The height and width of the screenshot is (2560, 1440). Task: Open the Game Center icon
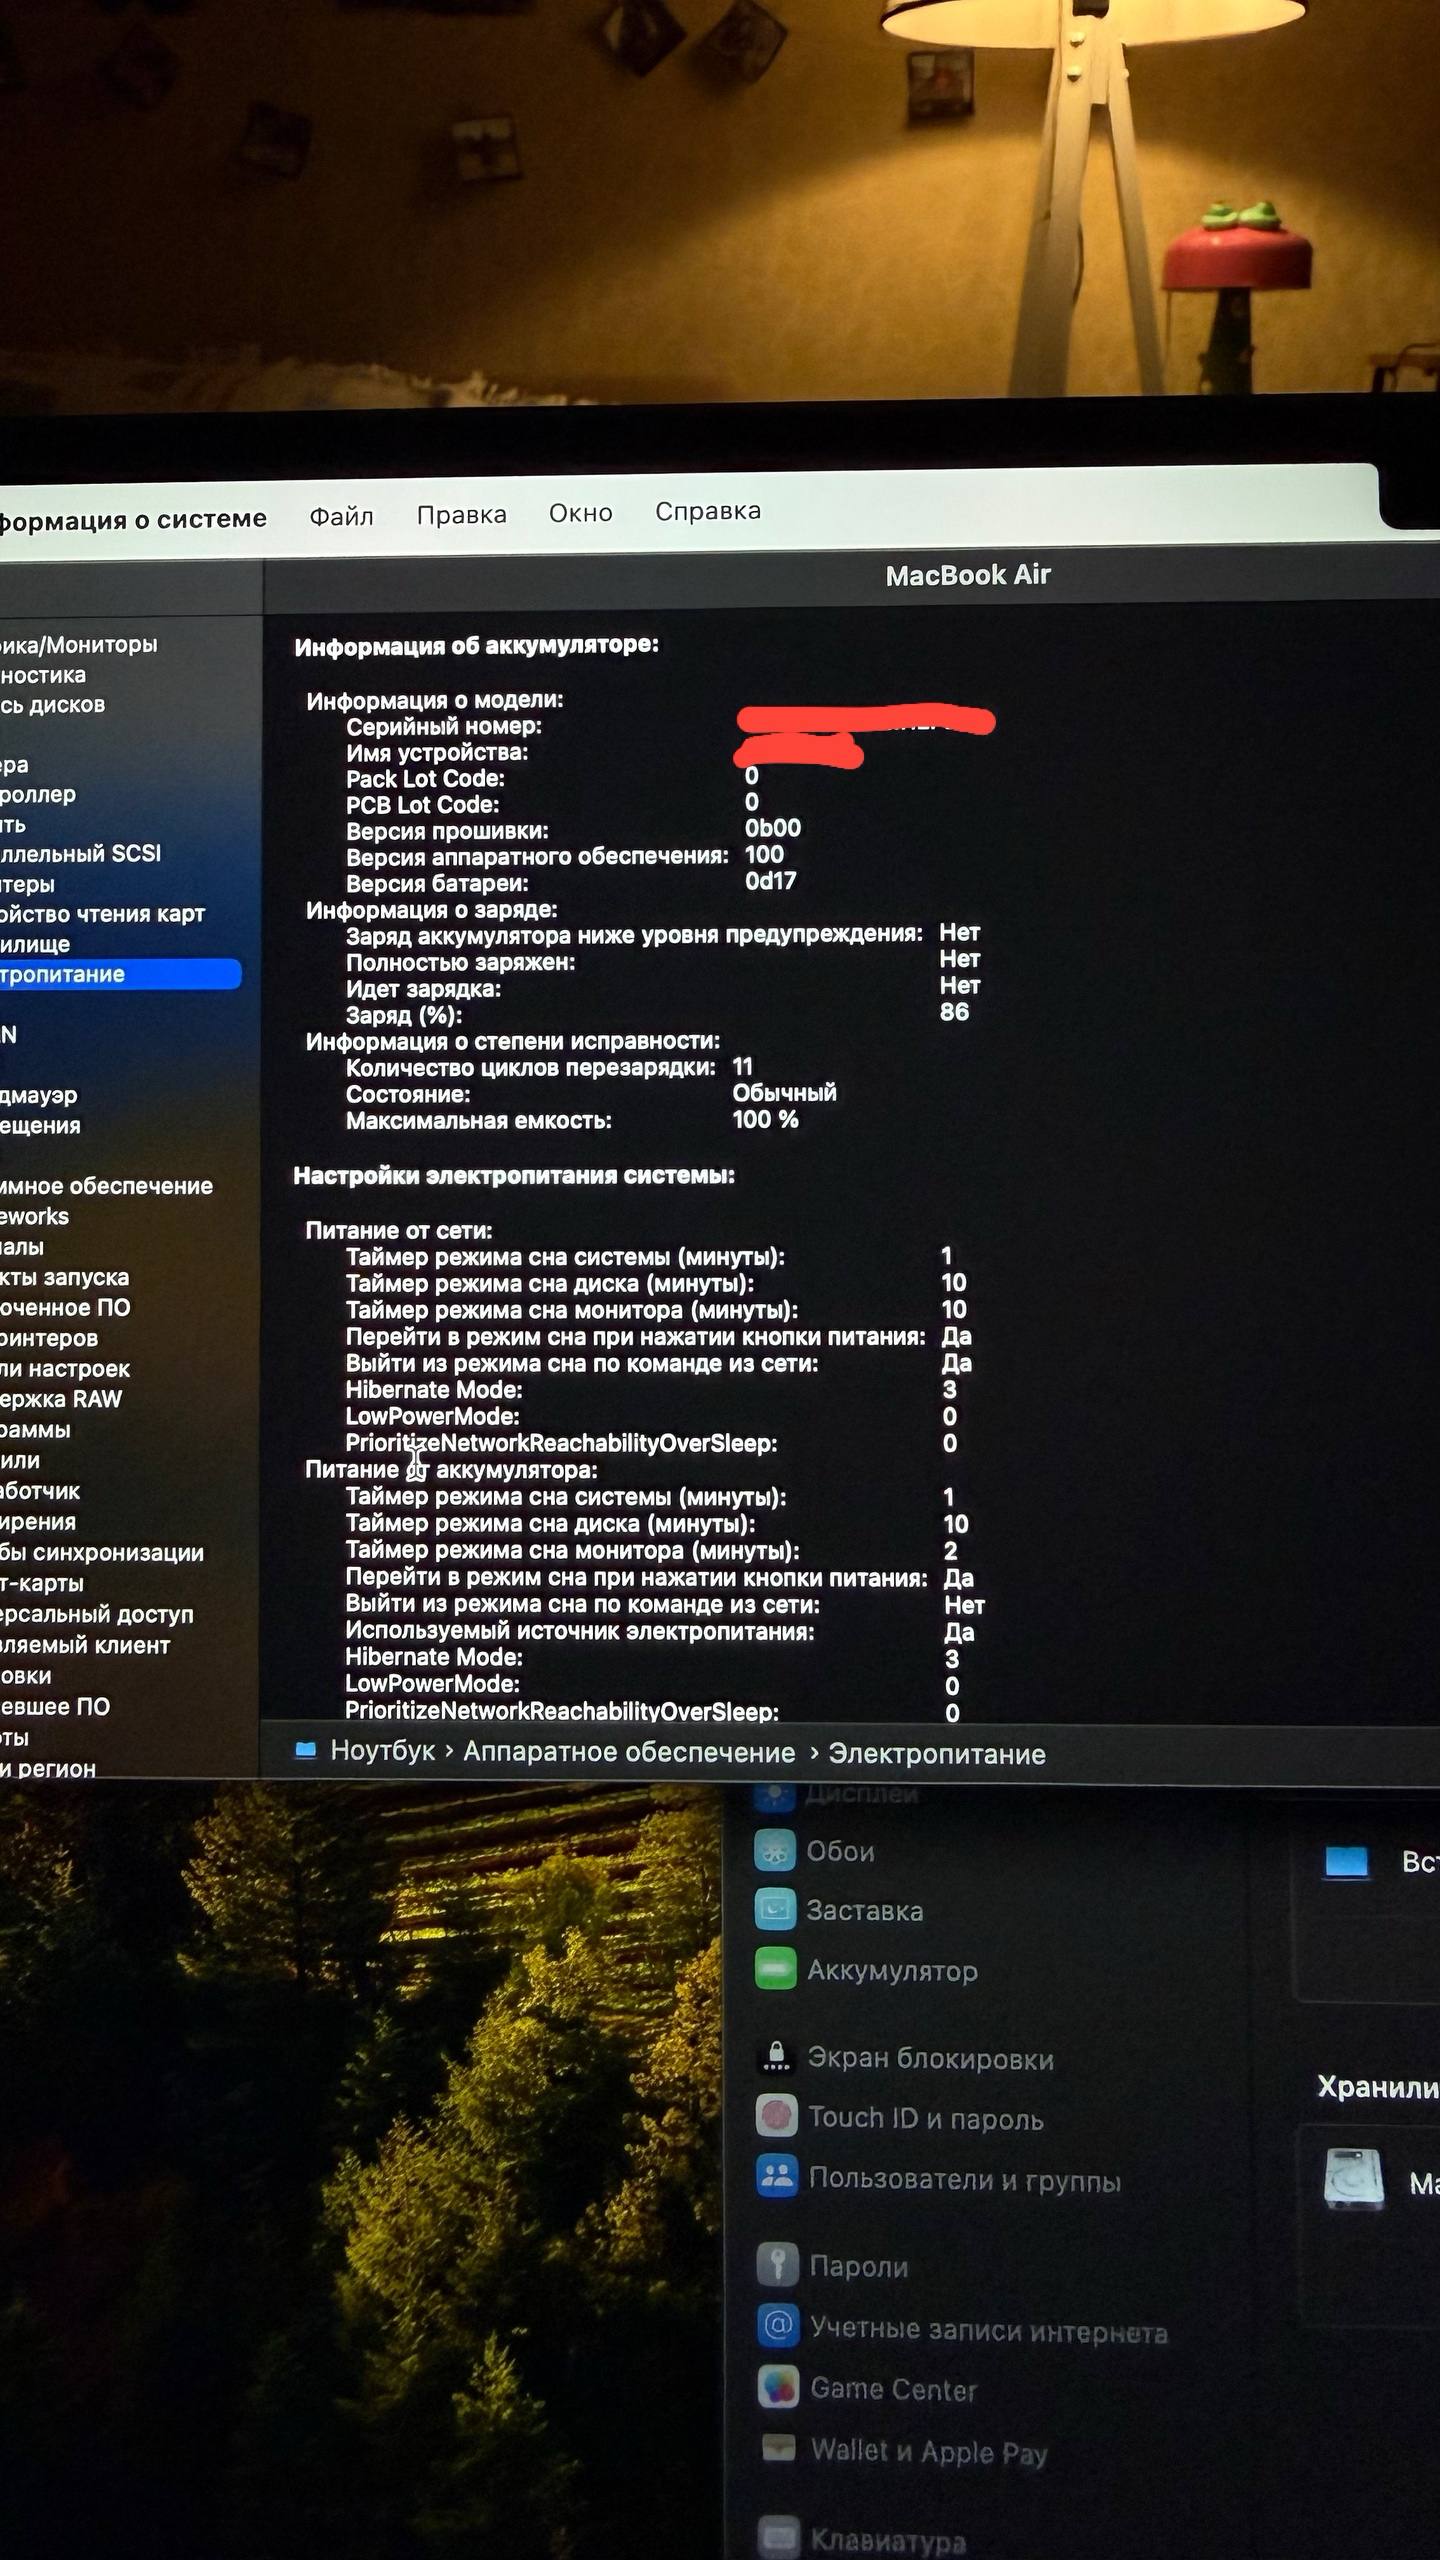coord(778,2387)
